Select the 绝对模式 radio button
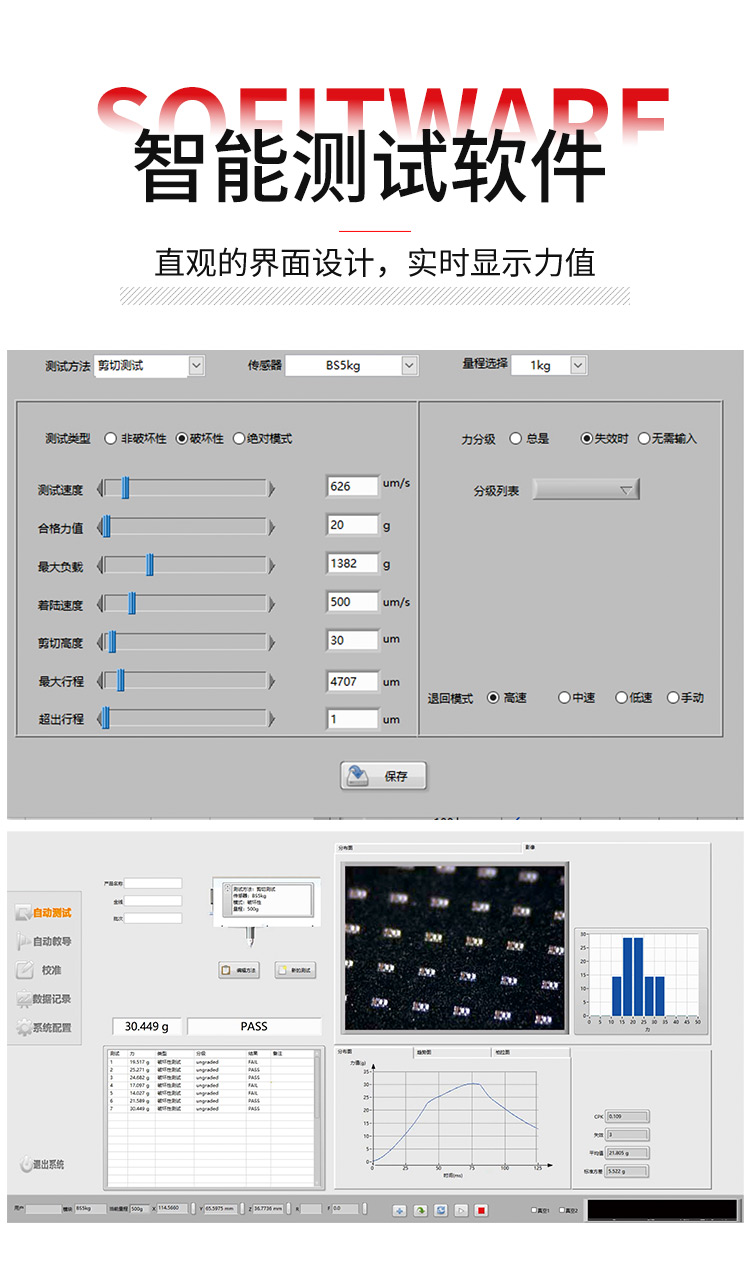This screenshot has height=1273, width=750. (239, 438)
